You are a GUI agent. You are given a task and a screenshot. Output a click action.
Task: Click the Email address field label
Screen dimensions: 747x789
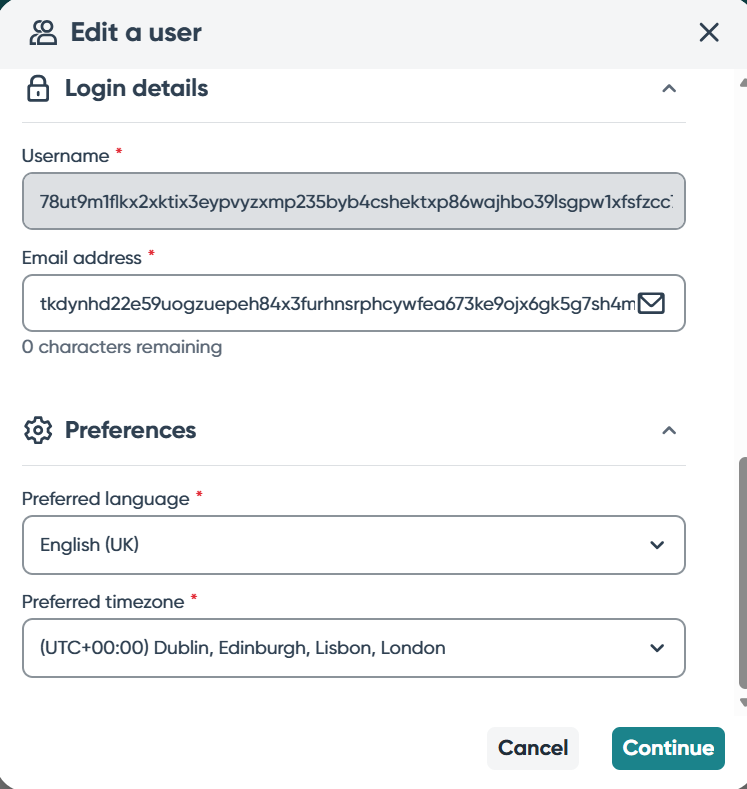coord(82,258)
